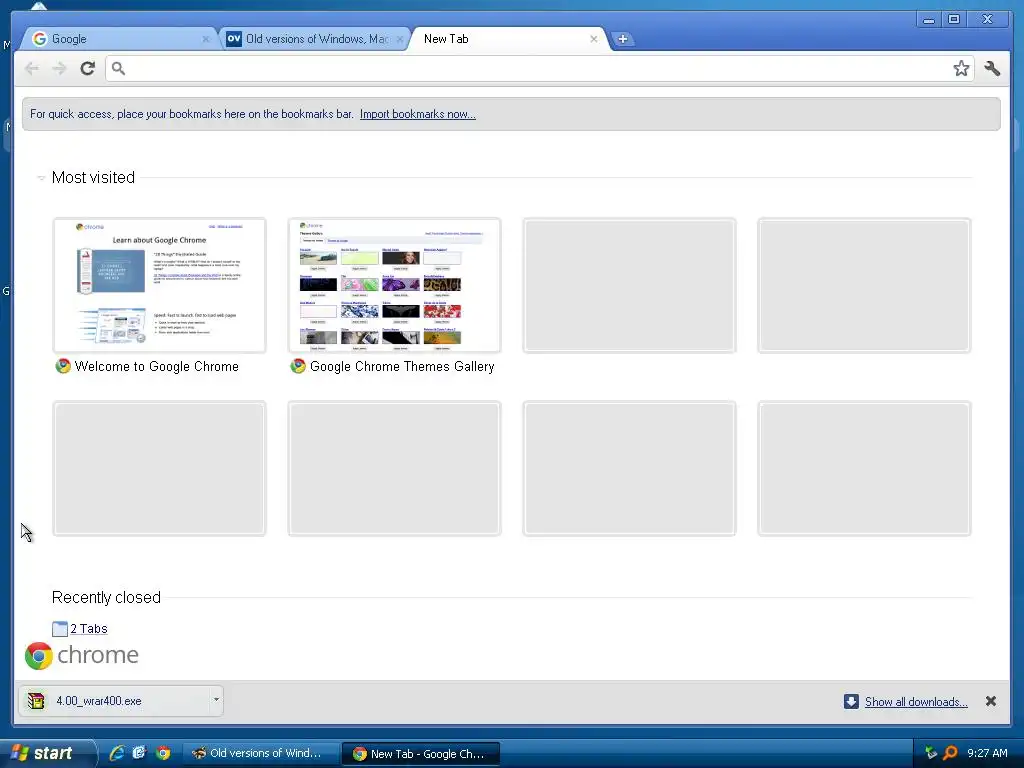Viewport: 1024px width, 768px height.
Task: Close the Google tab
Action: tap(206, 39)
